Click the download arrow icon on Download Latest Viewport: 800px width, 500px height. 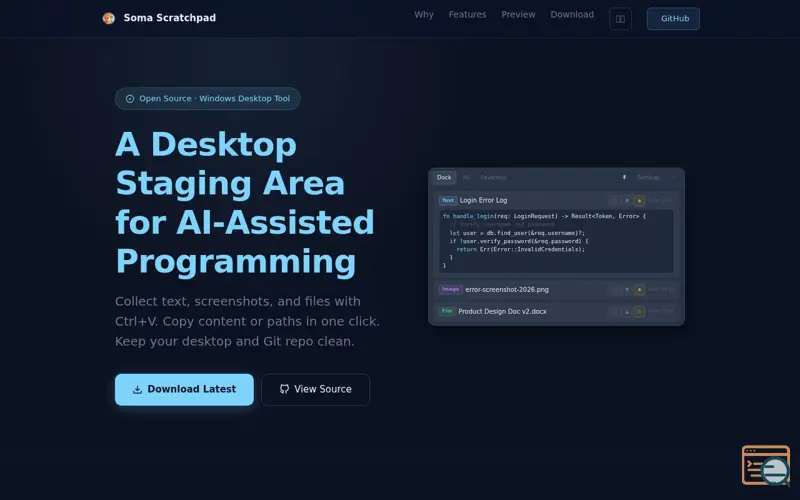pos(137,390)
